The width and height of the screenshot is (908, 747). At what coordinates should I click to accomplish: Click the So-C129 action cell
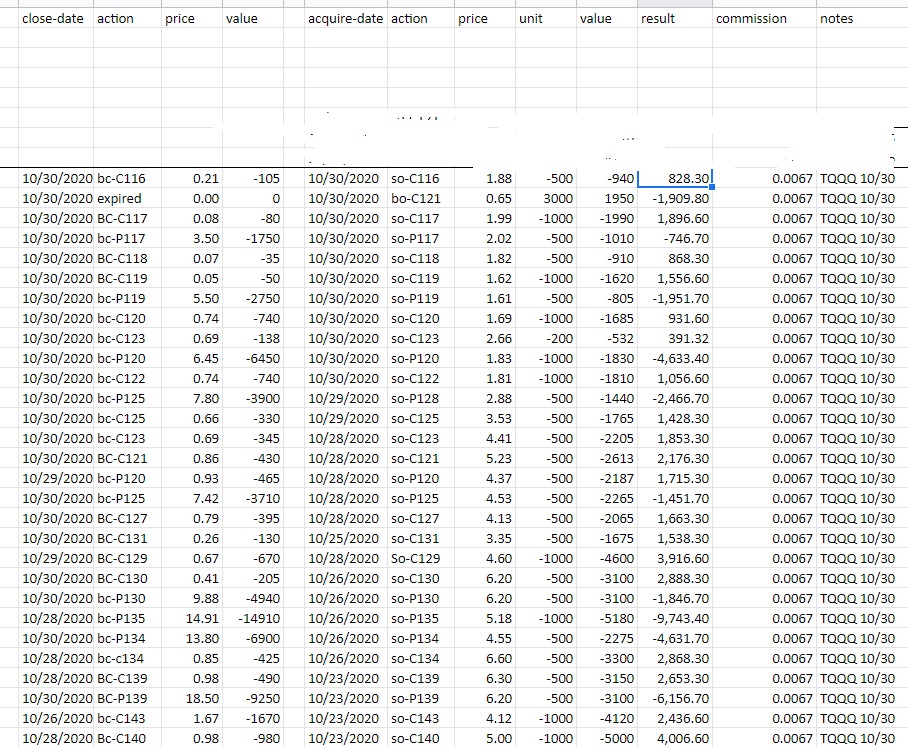[x=415, y=559]
